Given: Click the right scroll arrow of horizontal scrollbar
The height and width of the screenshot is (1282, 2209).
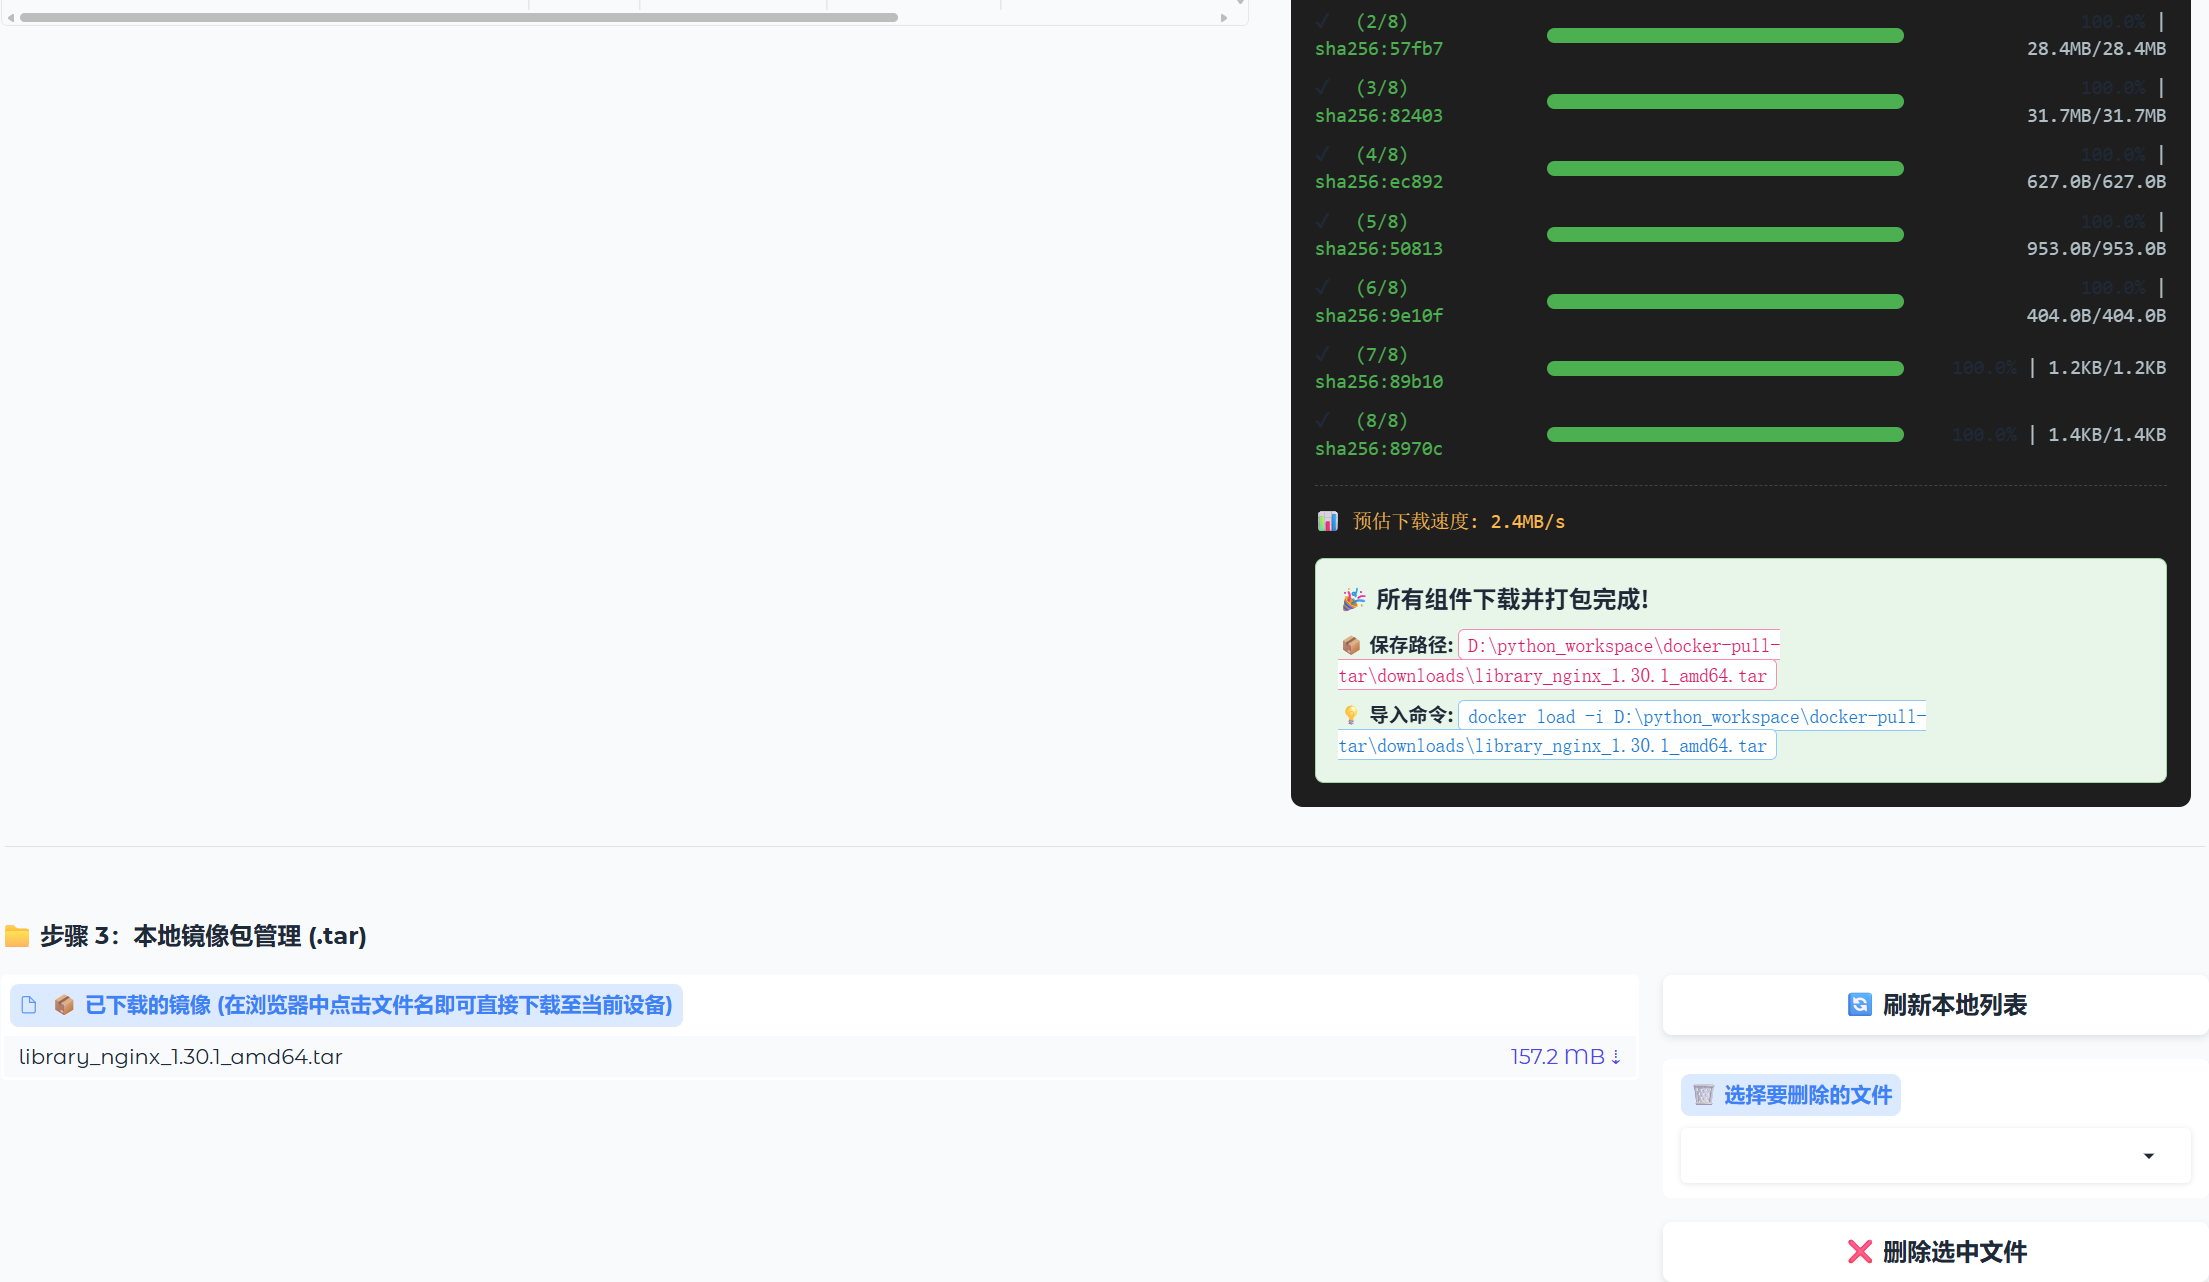Looking at the screenshot, I should click(1224, 17).
